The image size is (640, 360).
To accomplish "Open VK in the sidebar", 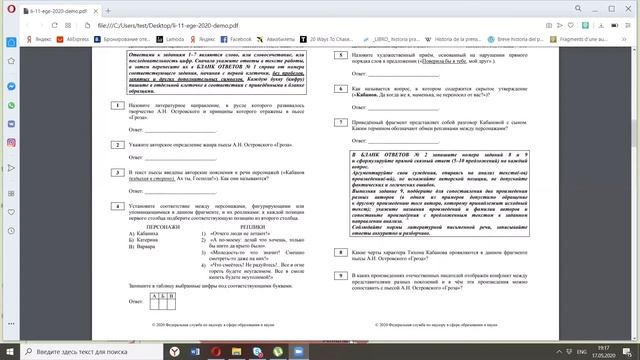I will click(11, 124).
